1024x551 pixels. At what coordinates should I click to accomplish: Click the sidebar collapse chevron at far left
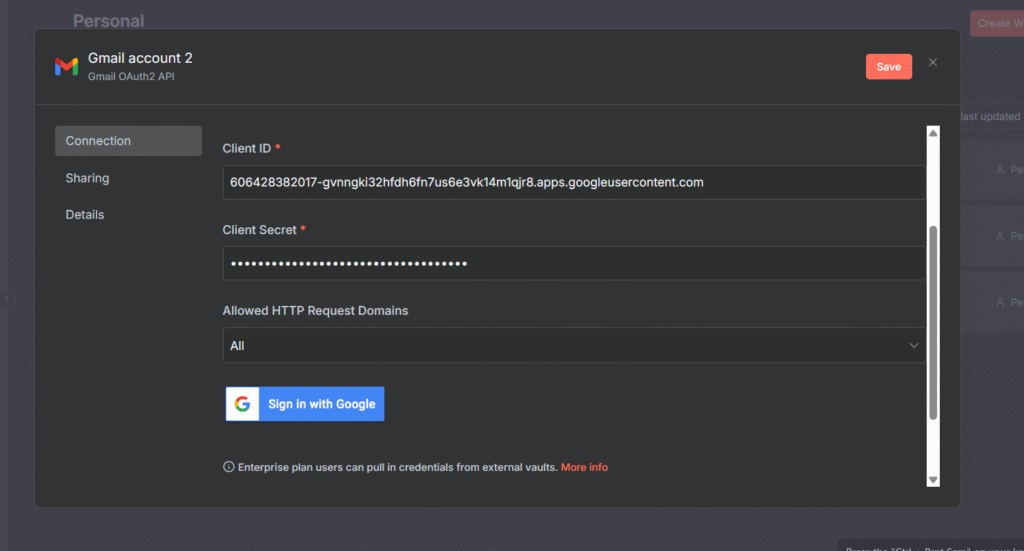tap(7, 298)
